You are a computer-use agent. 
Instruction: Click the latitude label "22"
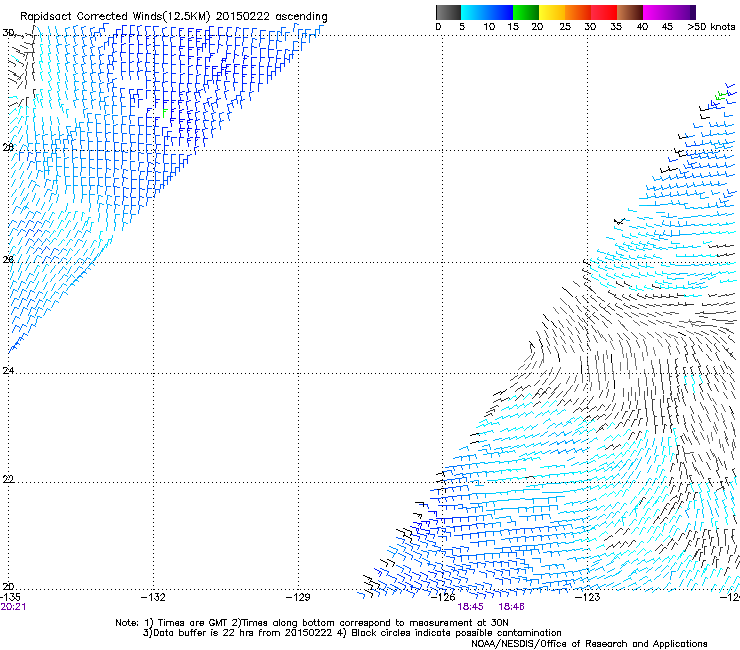tap(8, 479)
